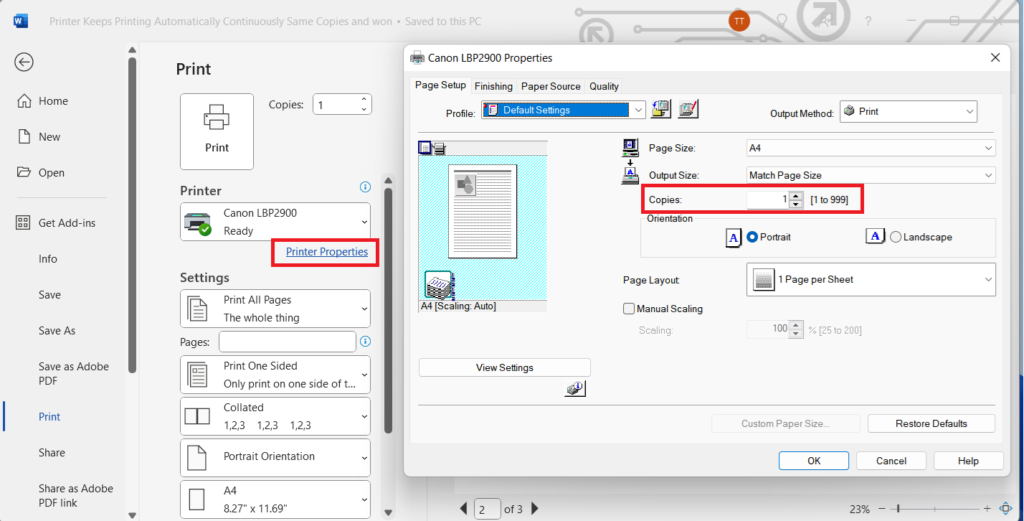Decrease Word copies with down arrow
Viewport: 1024px width, 521px height.
[364, 110]
